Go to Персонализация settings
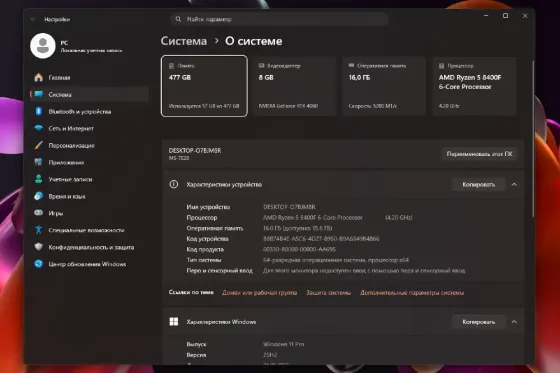Viewport: 560px width, 373px height. [89, 145]
